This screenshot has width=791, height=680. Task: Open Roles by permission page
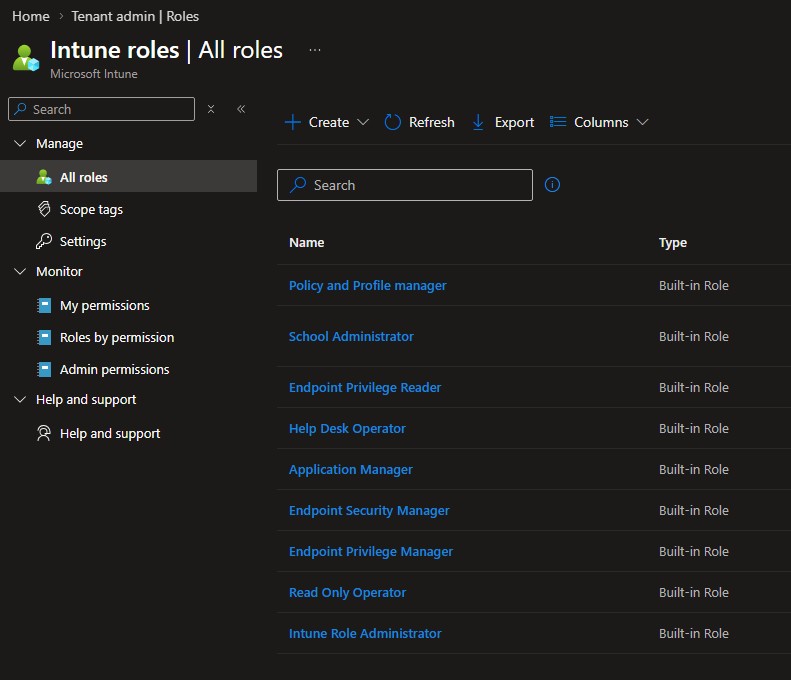[116, 337]
